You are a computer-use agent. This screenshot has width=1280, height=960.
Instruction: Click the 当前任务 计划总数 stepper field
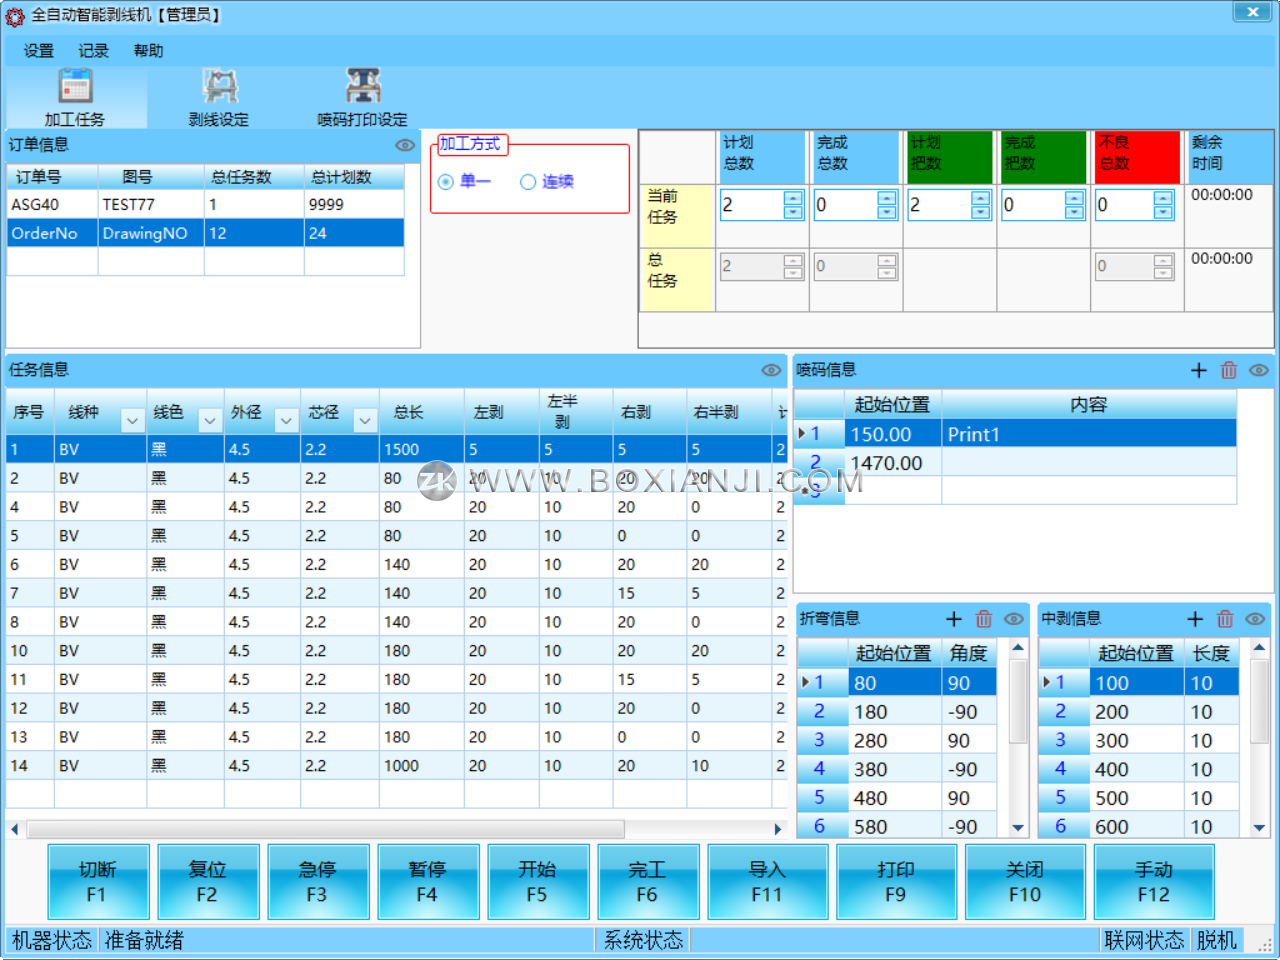coord(761,205)
